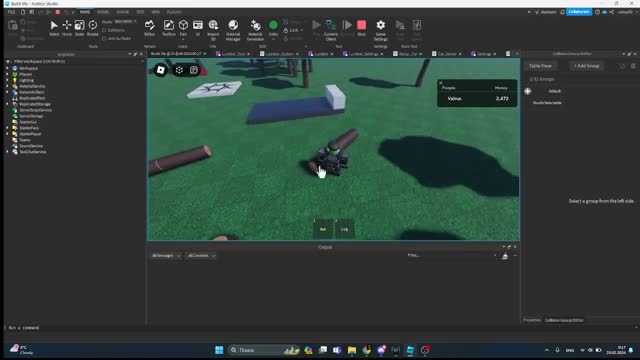The image size is (640, 360).
Task: Activate the Move tool
Action: [x=67, y=28]
